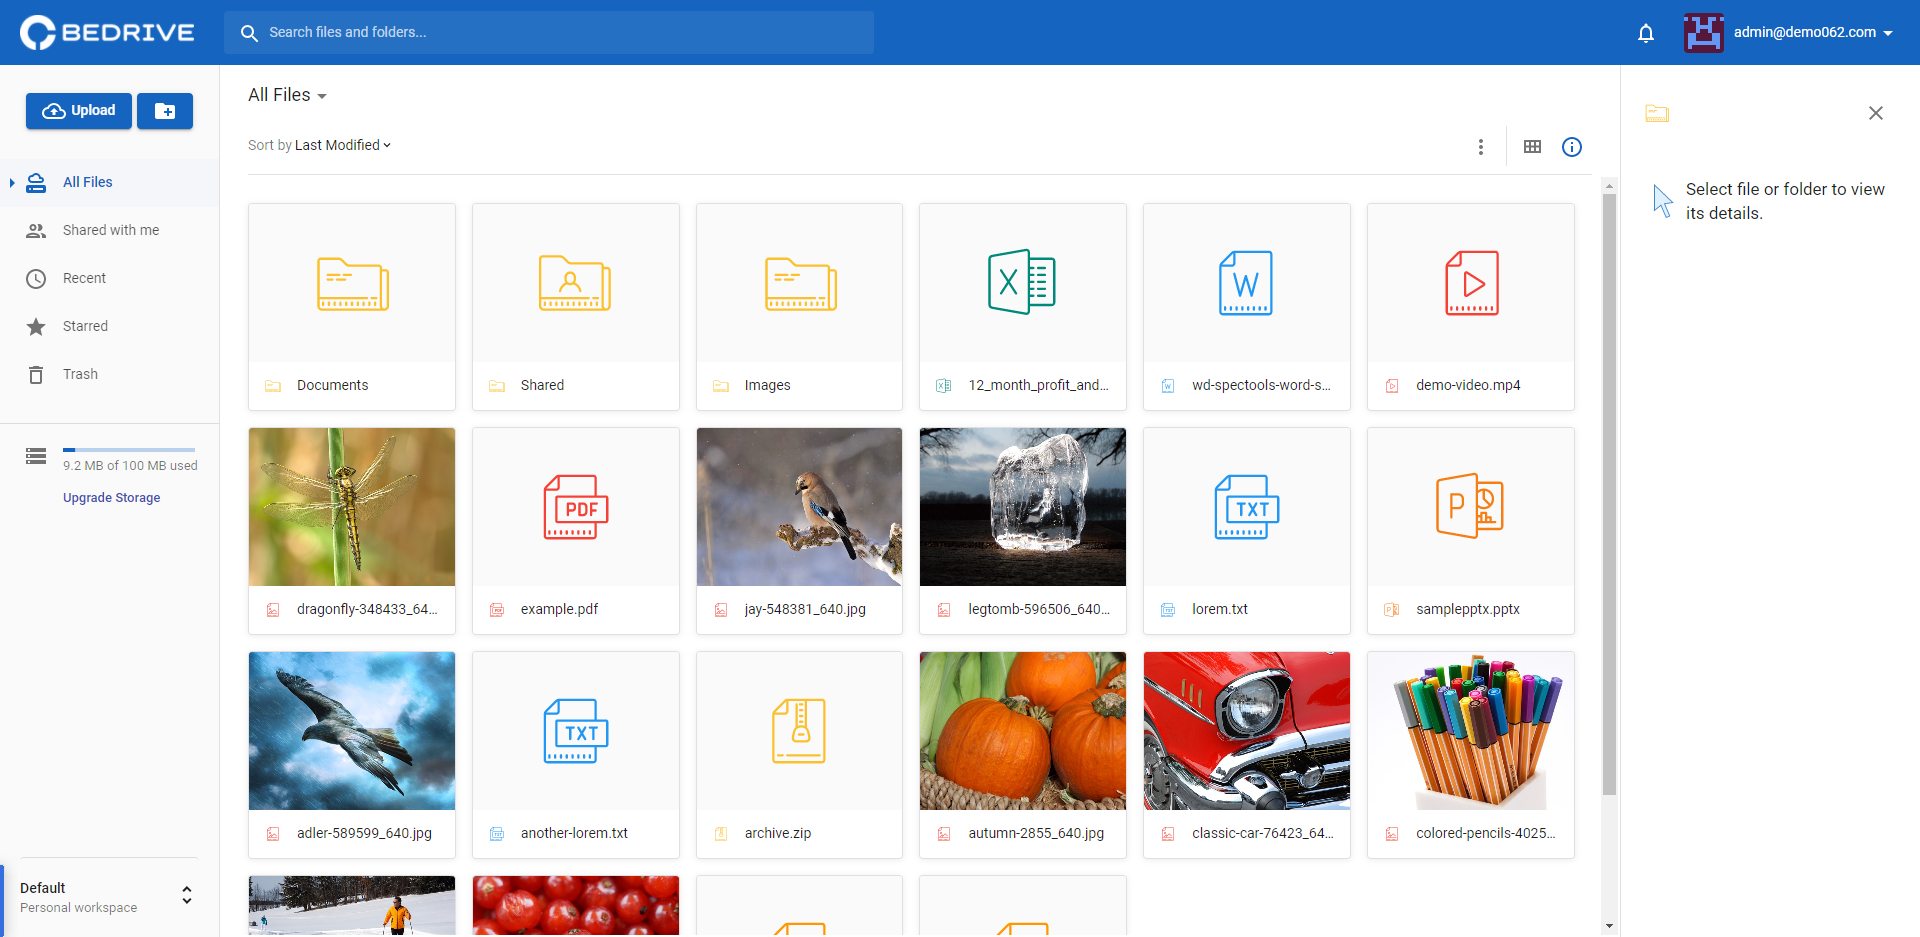Viewport: 1920px width, 937px height.
Task: Click the demo-video.mp4 file name
Action: 1468,386
